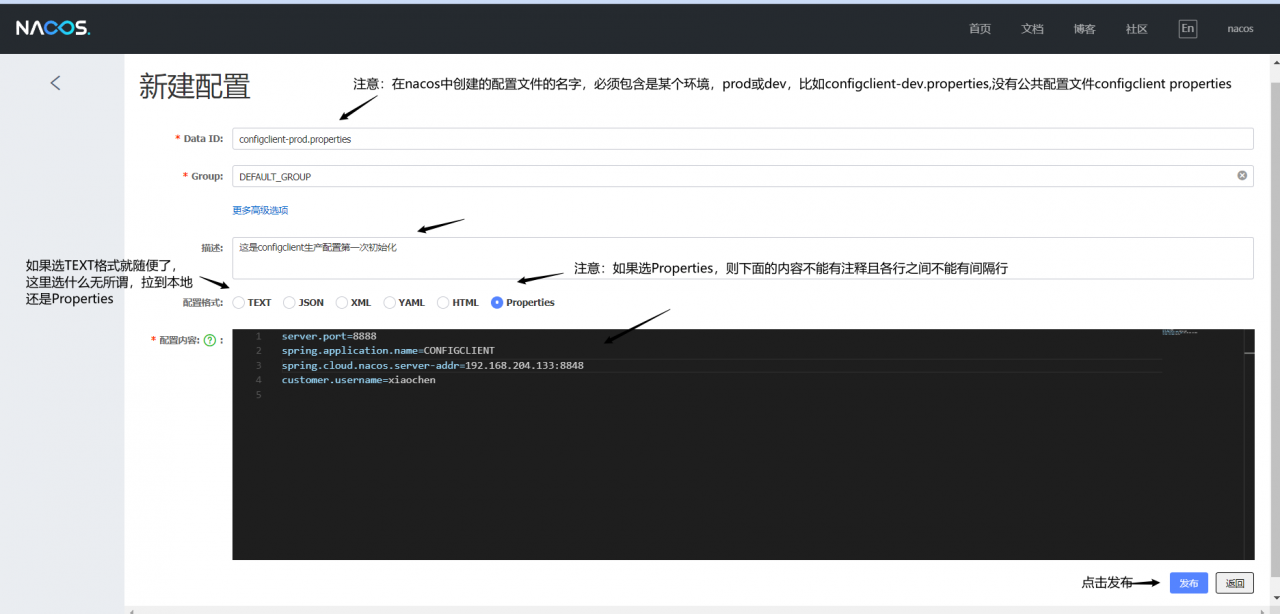Select the JSON configuration format

288,301
